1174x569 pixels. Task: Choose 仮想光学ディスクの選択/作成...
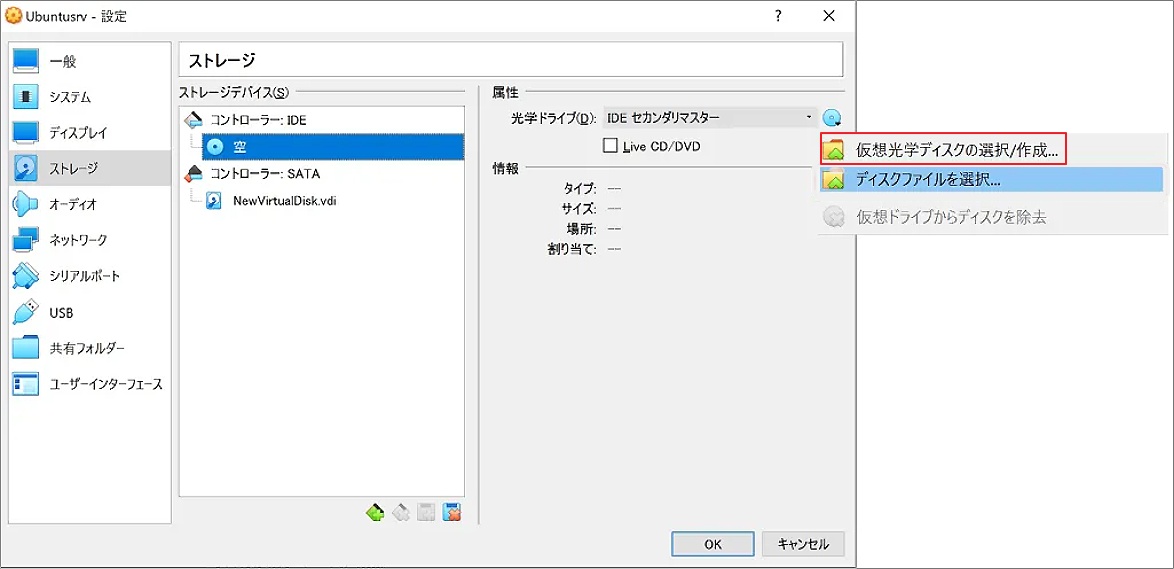click(943, 150)
